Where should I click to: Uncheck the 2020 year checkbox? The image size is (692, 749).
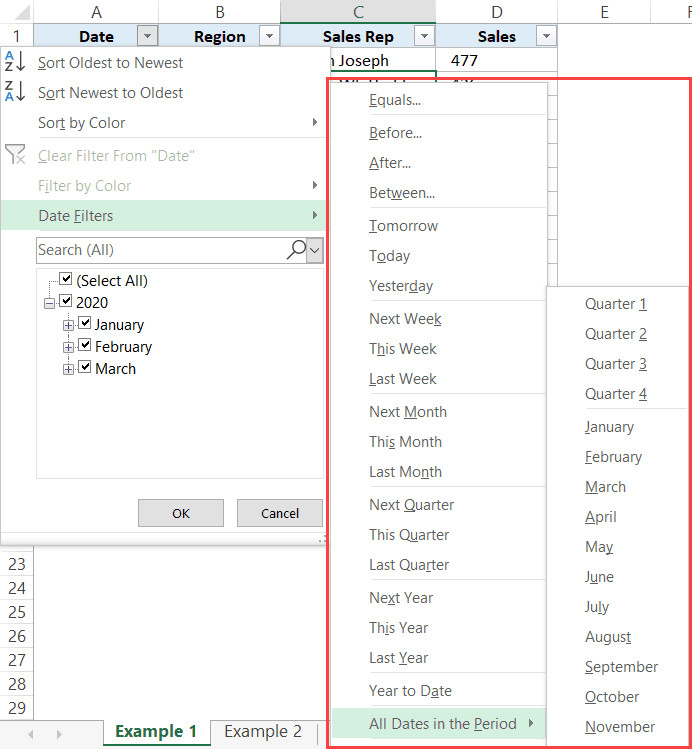[x=65, y=301]
